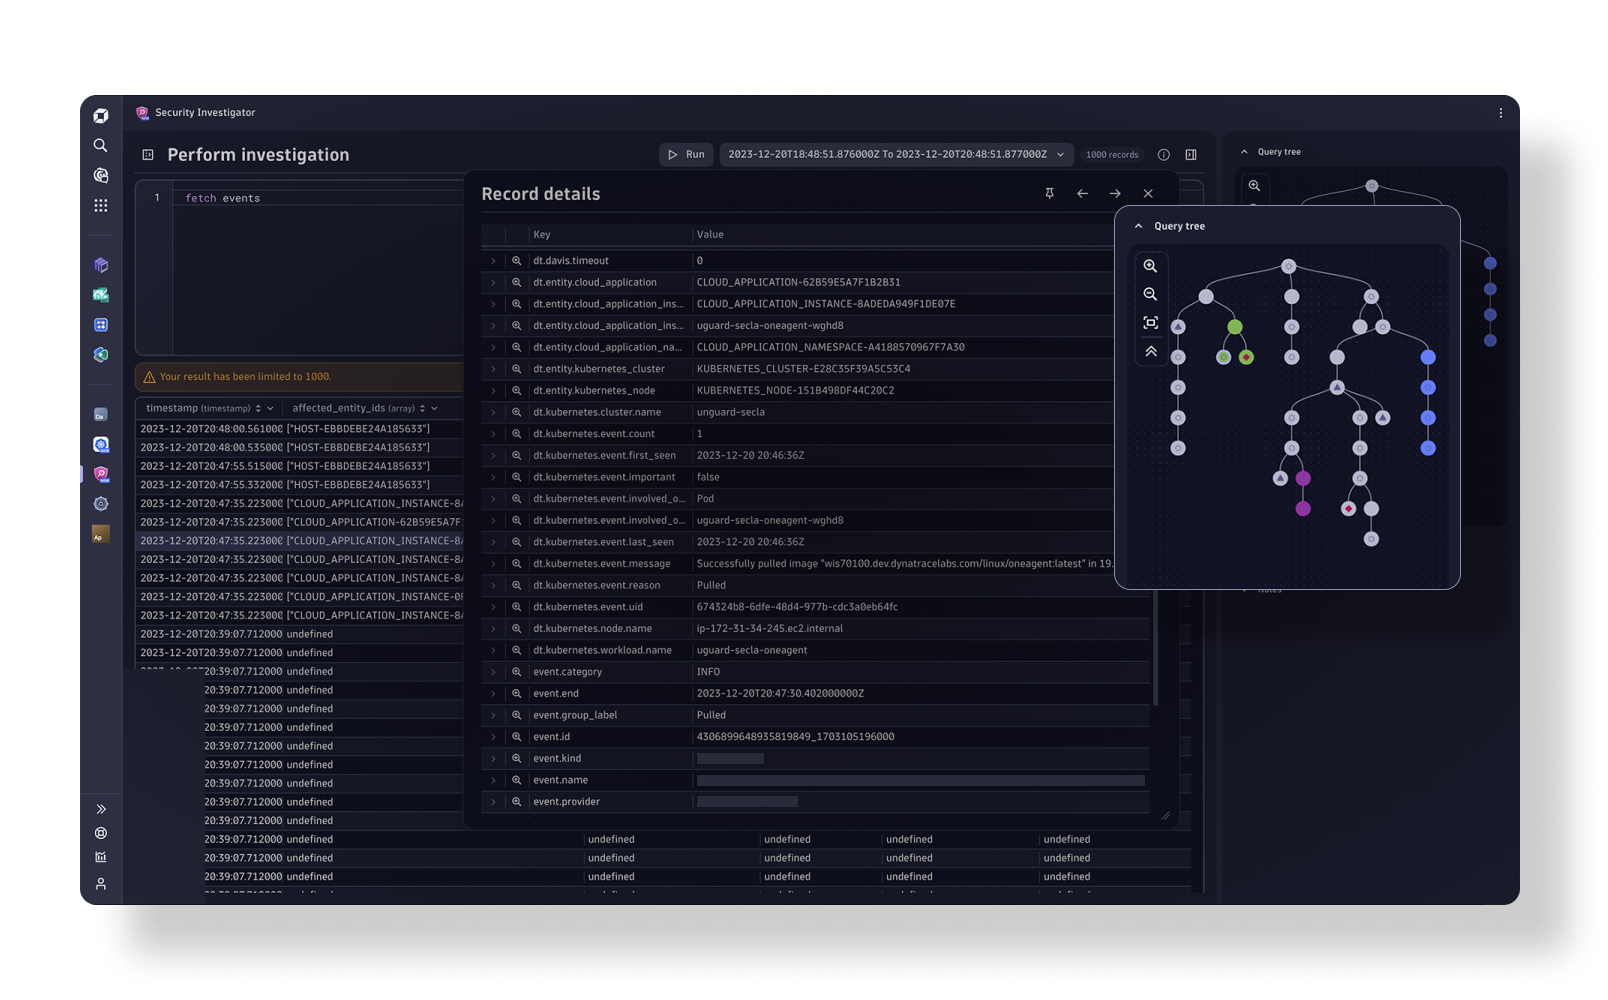Fit Query tree to screen icon
The height and width of the screenshot is (1000, 1608).
[1150, 323]
